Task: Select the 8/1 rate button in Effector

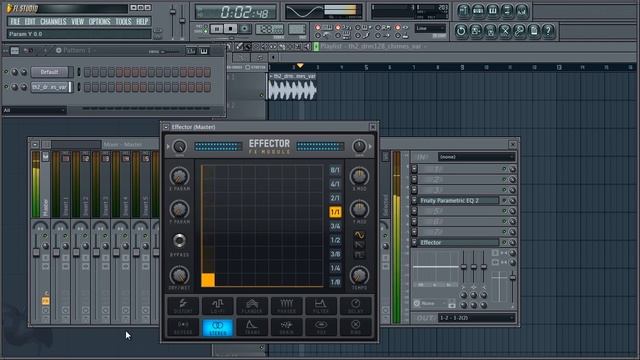Action: [x=335, y=170]
